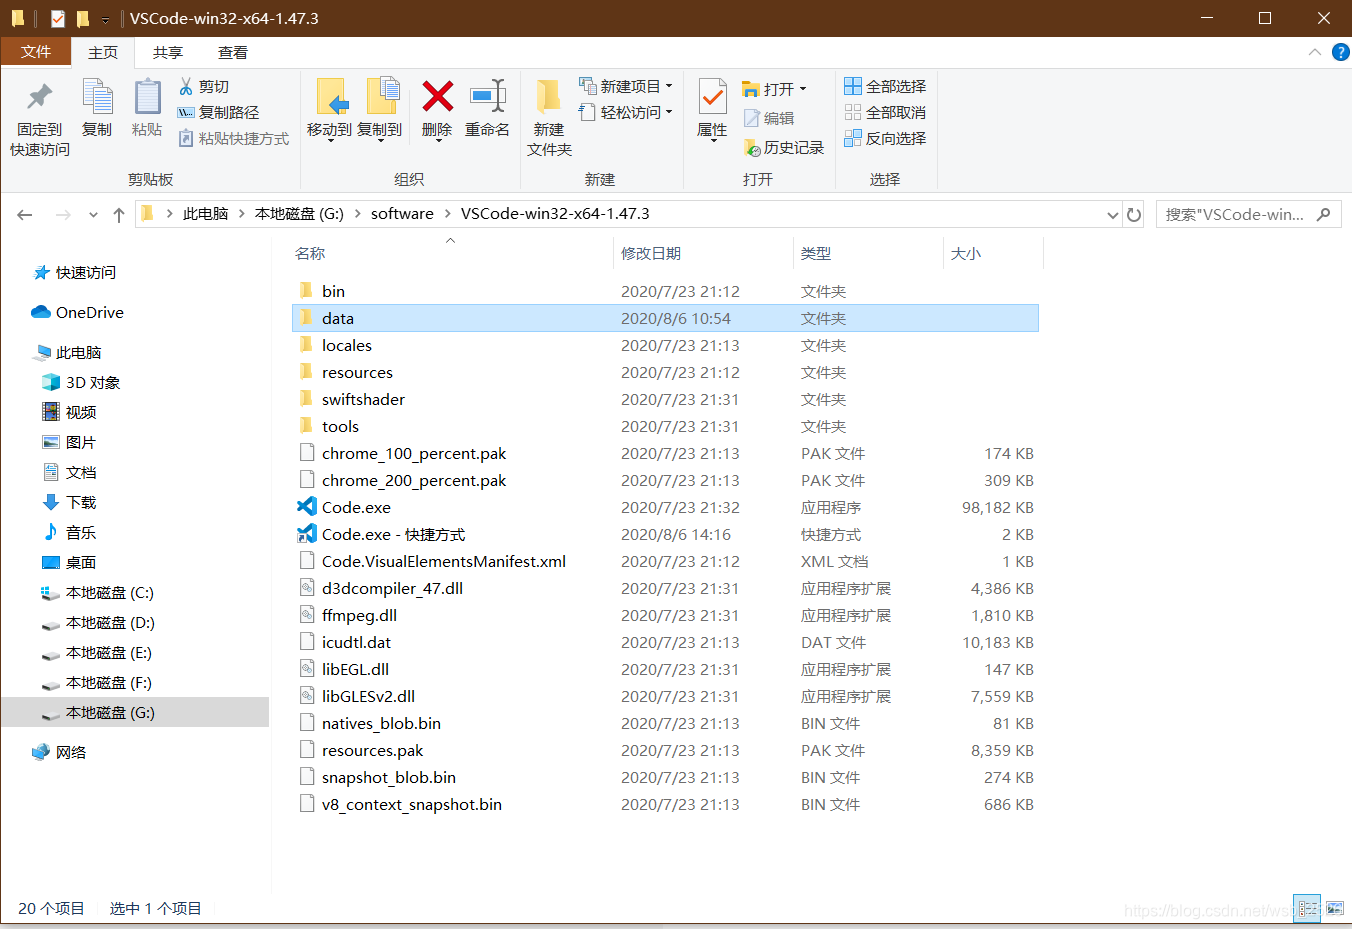The image size is (1352, 929).
Task: Select the 'locales' folder
Action: pos(347,345)
